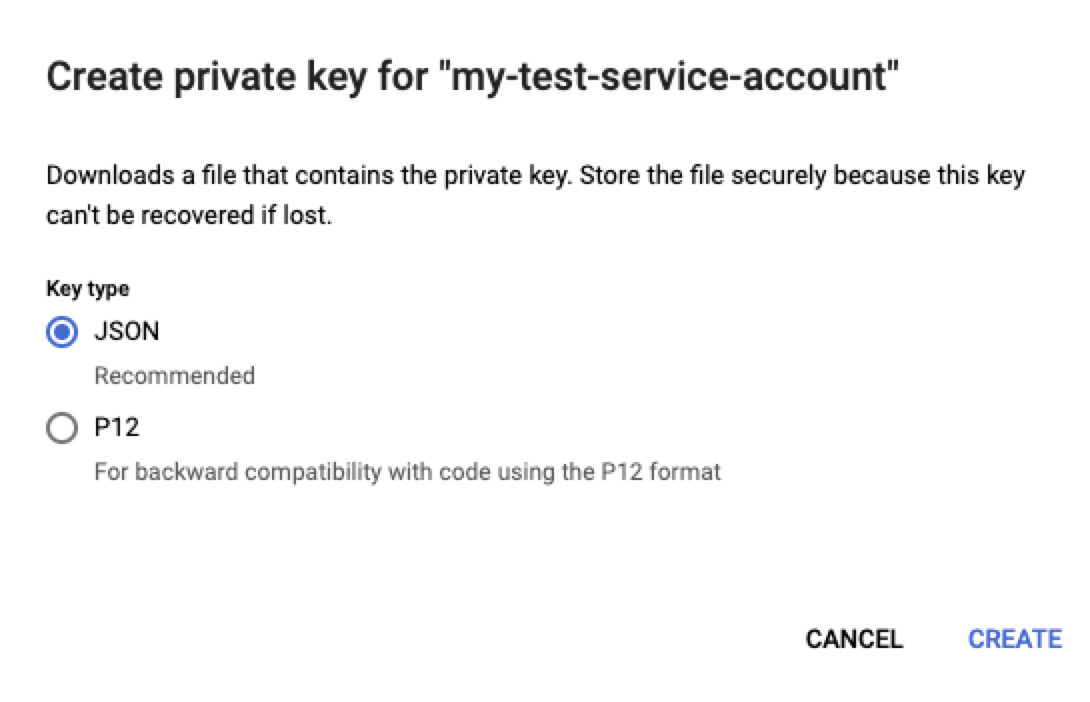The image size is (1090, 702).
Task: Click the P12 backward compatibility description
Action: click(x=407, y=472)
